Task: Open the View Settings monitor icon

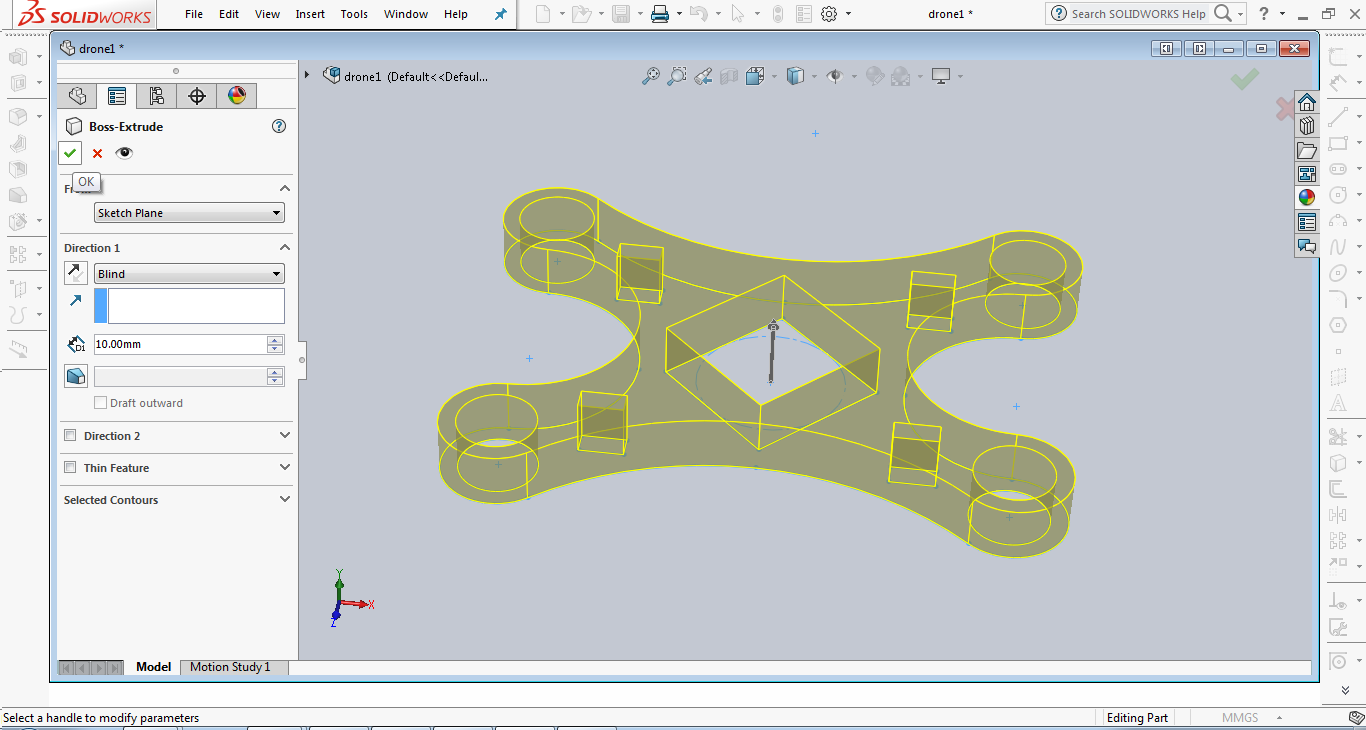Action: pos(940,76)
